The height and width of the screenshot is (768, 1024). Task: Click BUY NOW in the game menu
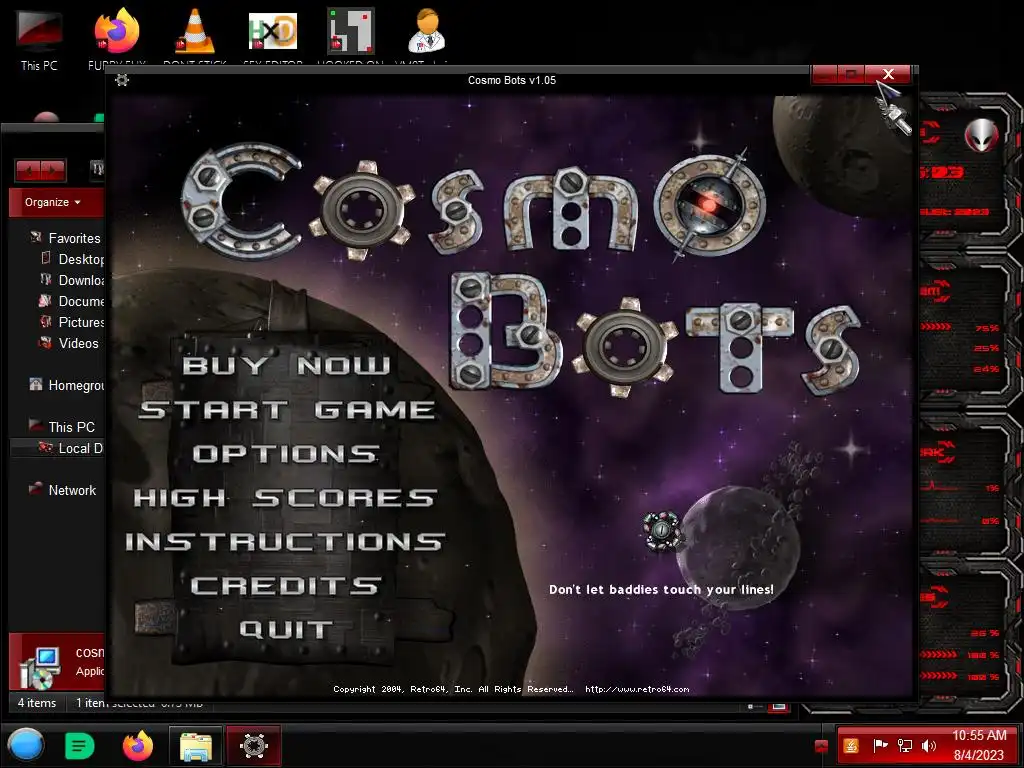[286, 365]
